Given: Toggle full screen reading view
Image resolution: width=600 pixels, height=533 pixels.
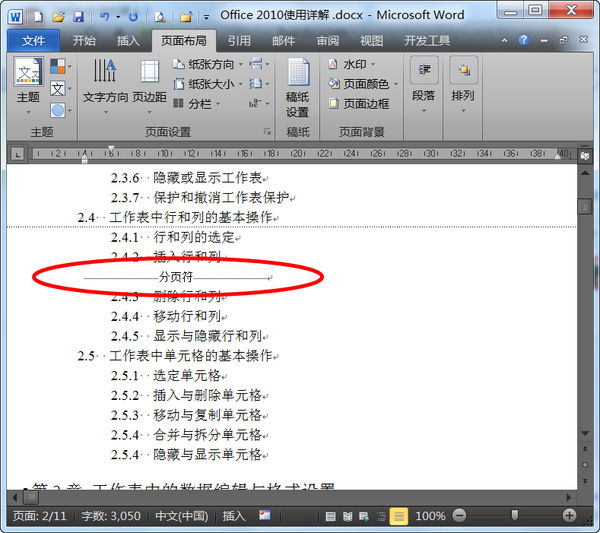Looking at the screenshot, I should 347,516.
